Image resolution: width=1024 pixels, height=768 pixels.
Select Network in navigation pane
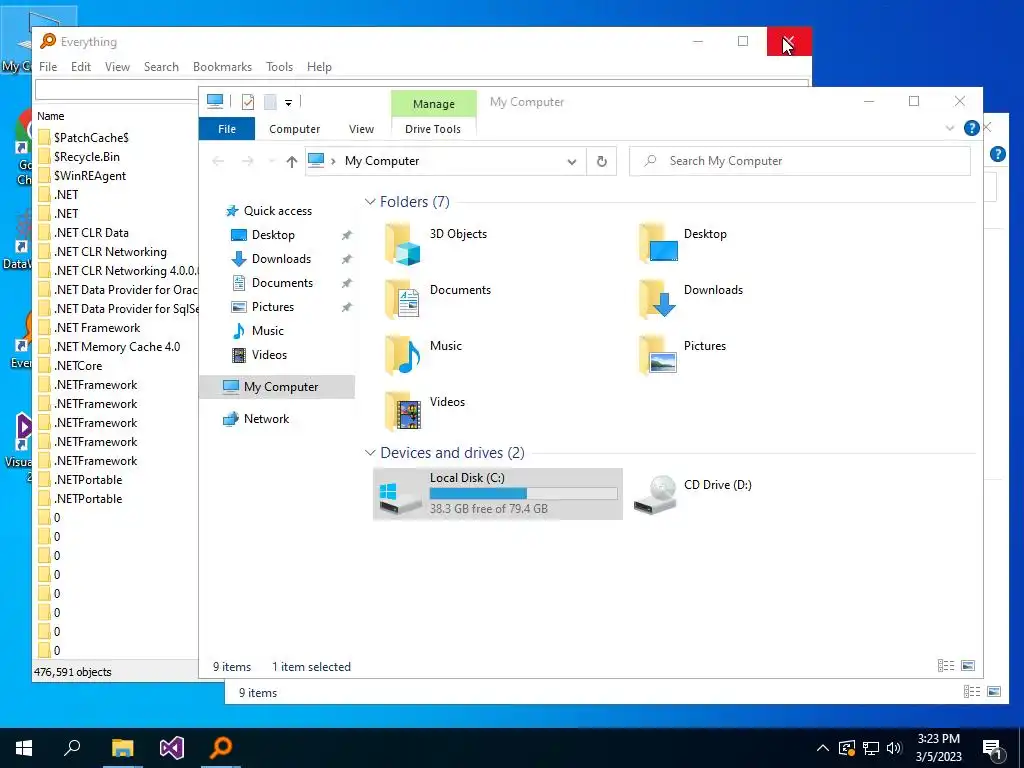tap(266, 419)
